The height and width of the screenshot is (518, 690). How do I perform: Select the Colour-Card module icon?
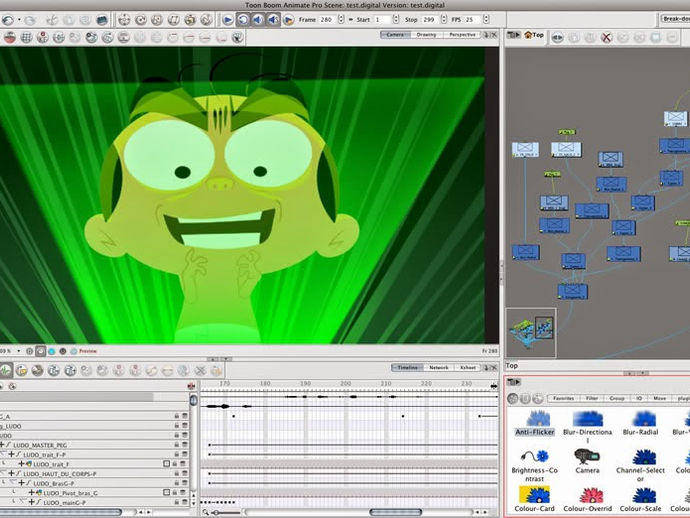point(534,494)
